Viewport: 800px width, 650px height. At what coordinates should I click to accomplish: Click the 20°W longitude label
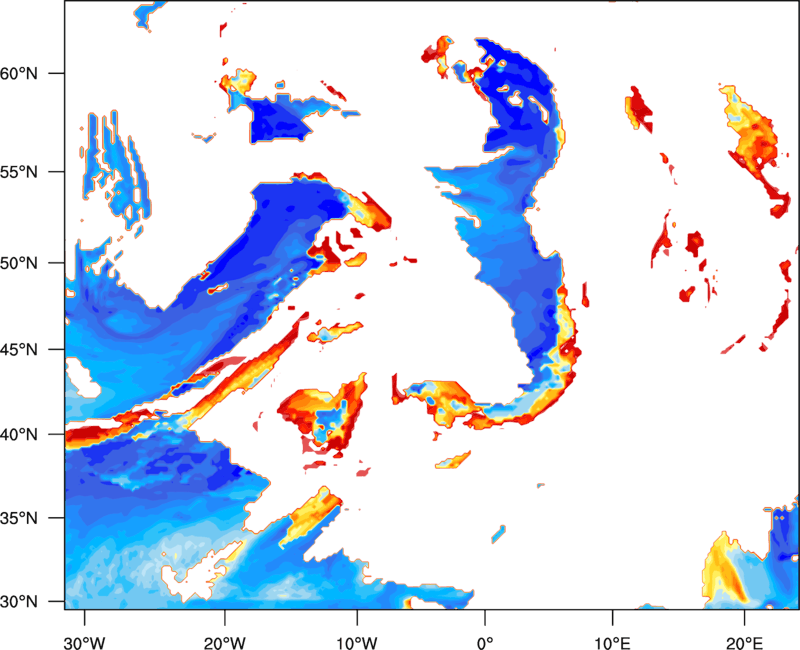coord(224,643)
